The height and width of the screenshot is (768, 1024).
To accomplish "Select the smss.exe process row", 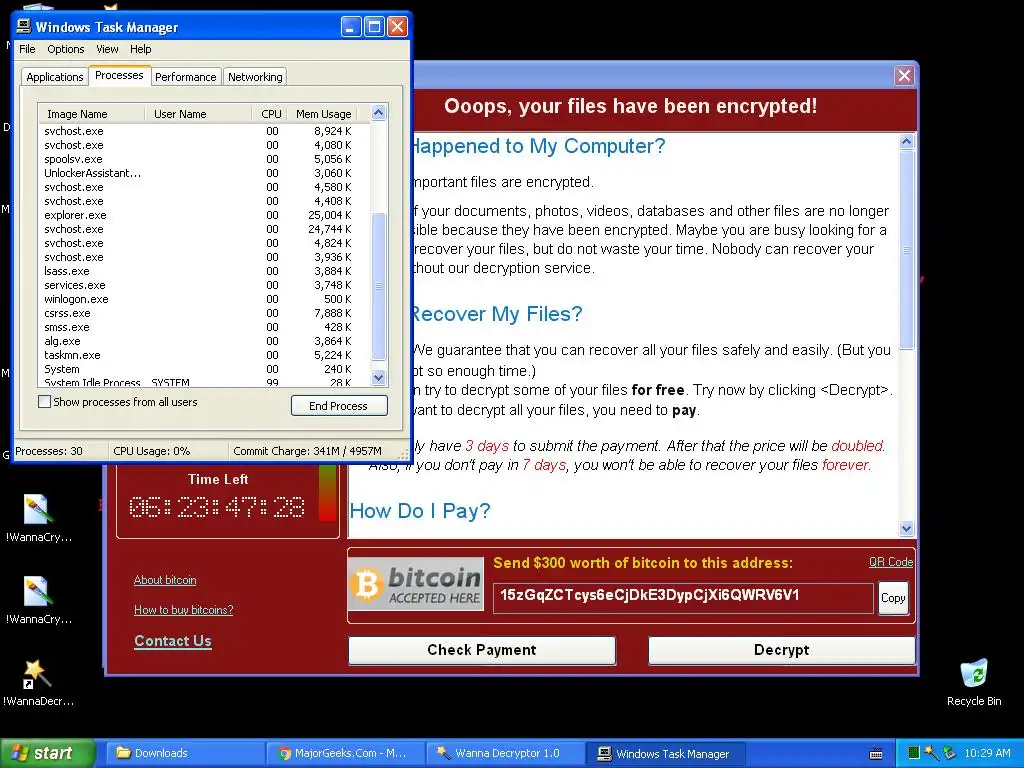I will coord(204,327).
